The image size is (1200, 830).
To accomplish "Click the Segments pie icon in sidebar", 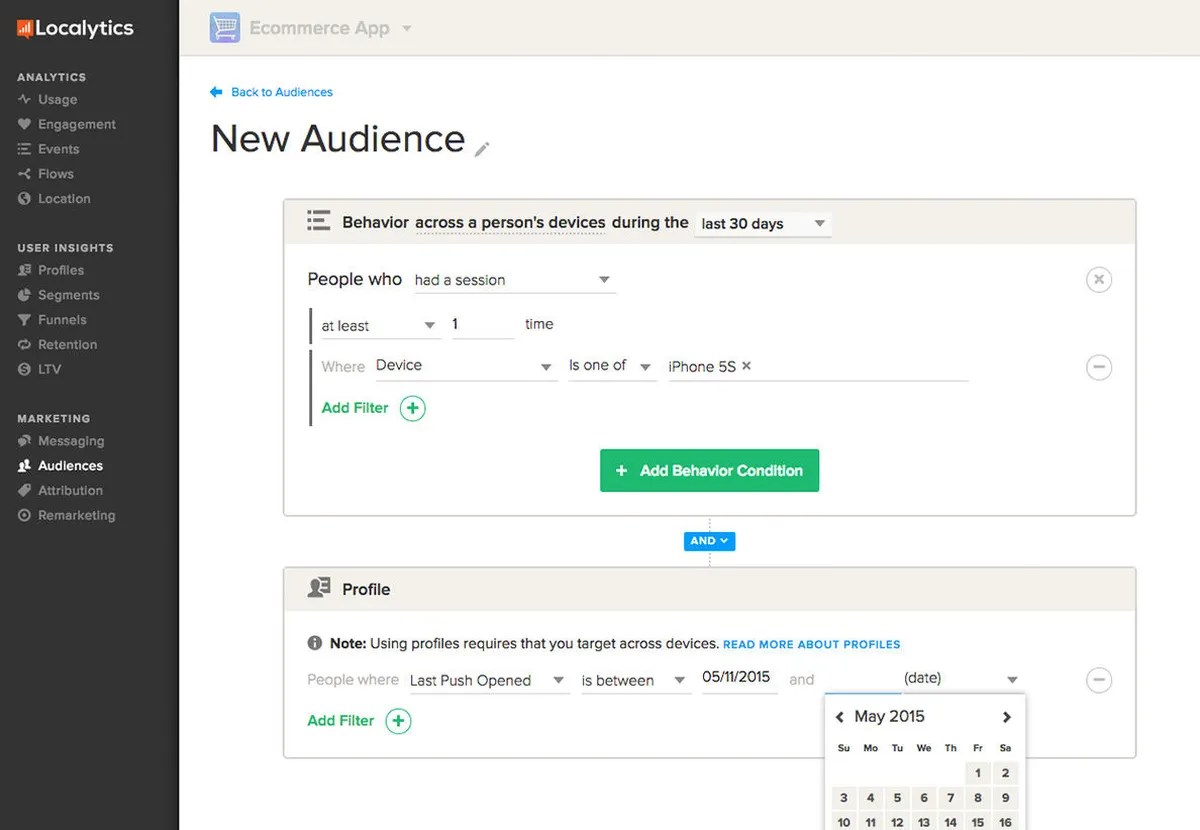I will point(25,295).
